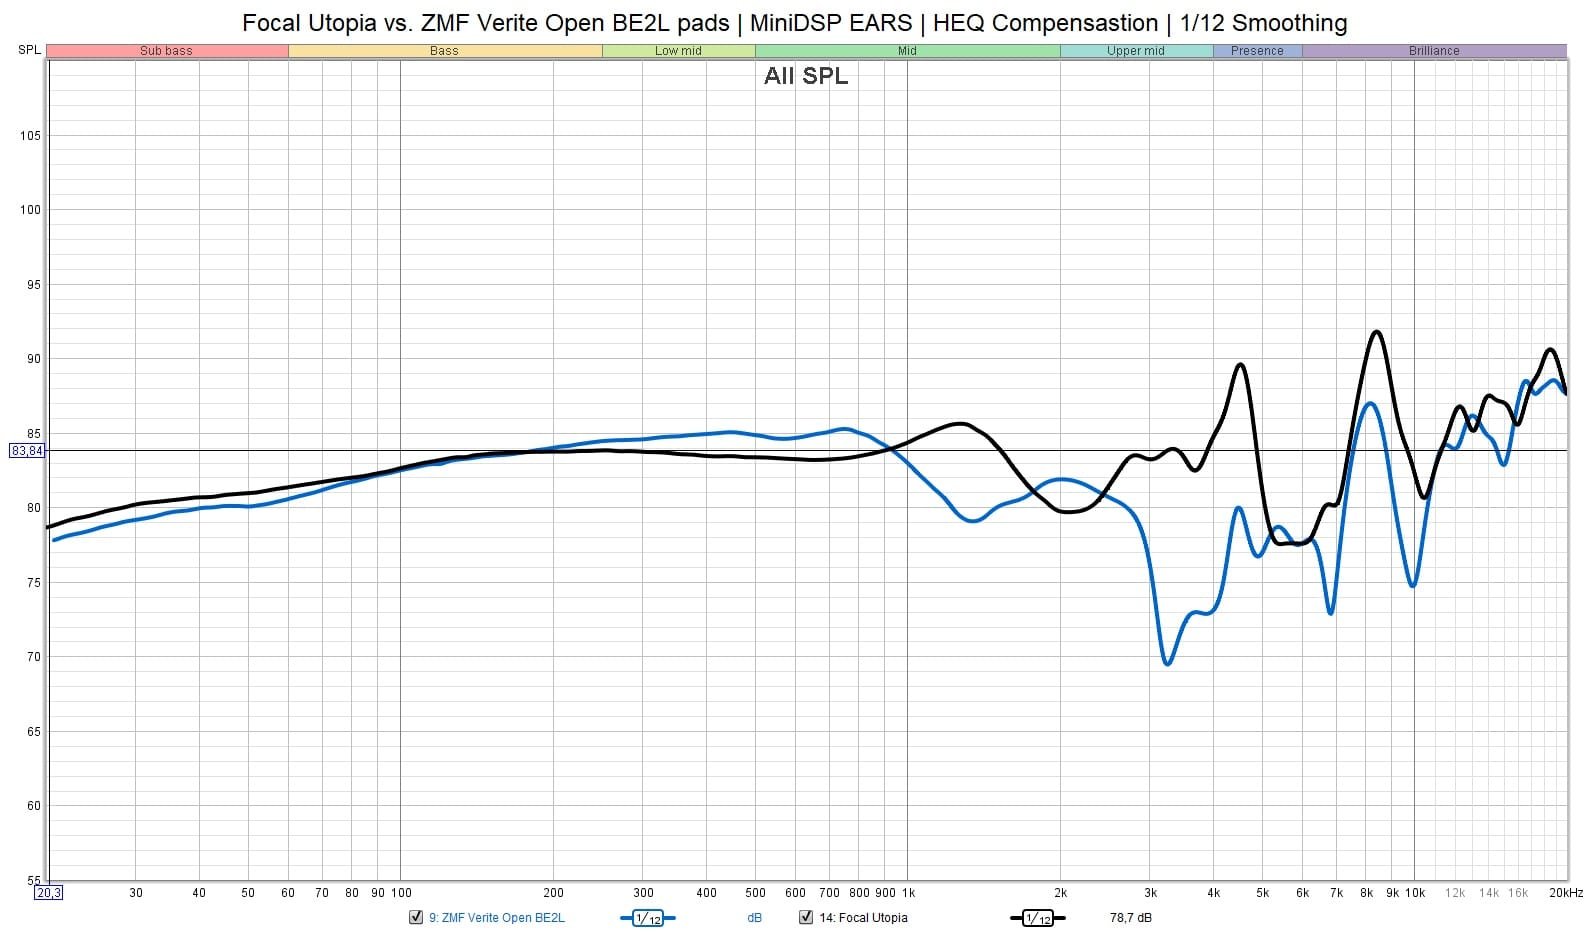Click the 78,7 dB readout value

click(x=1130, y=918)
